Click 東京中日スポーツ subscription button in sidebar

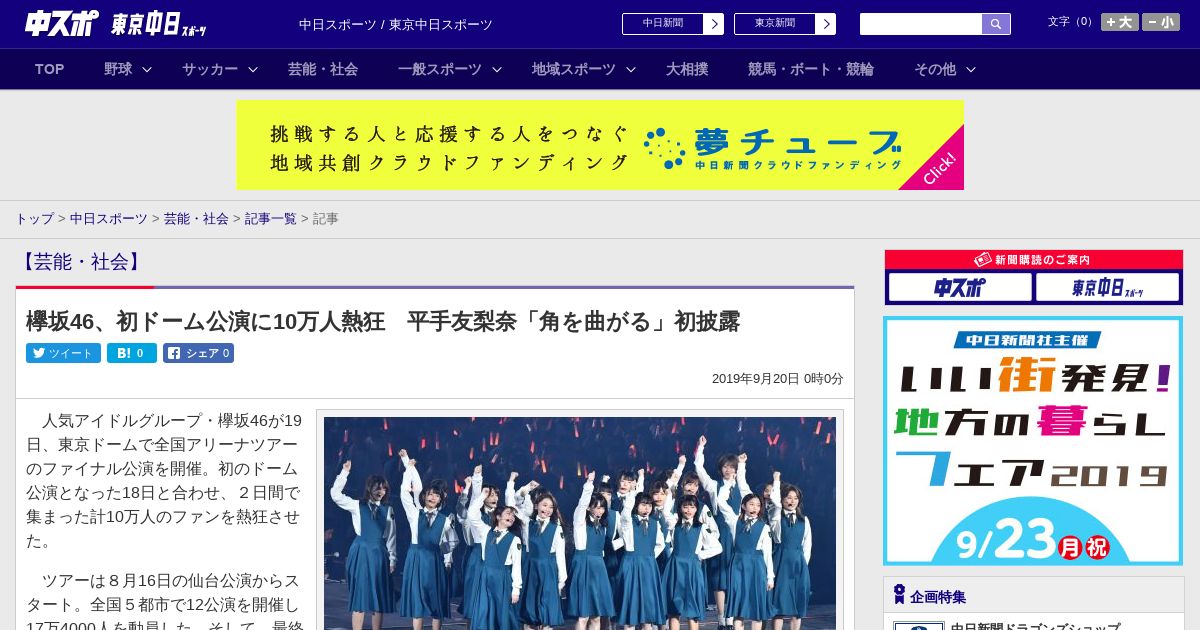pos(1108,288)
